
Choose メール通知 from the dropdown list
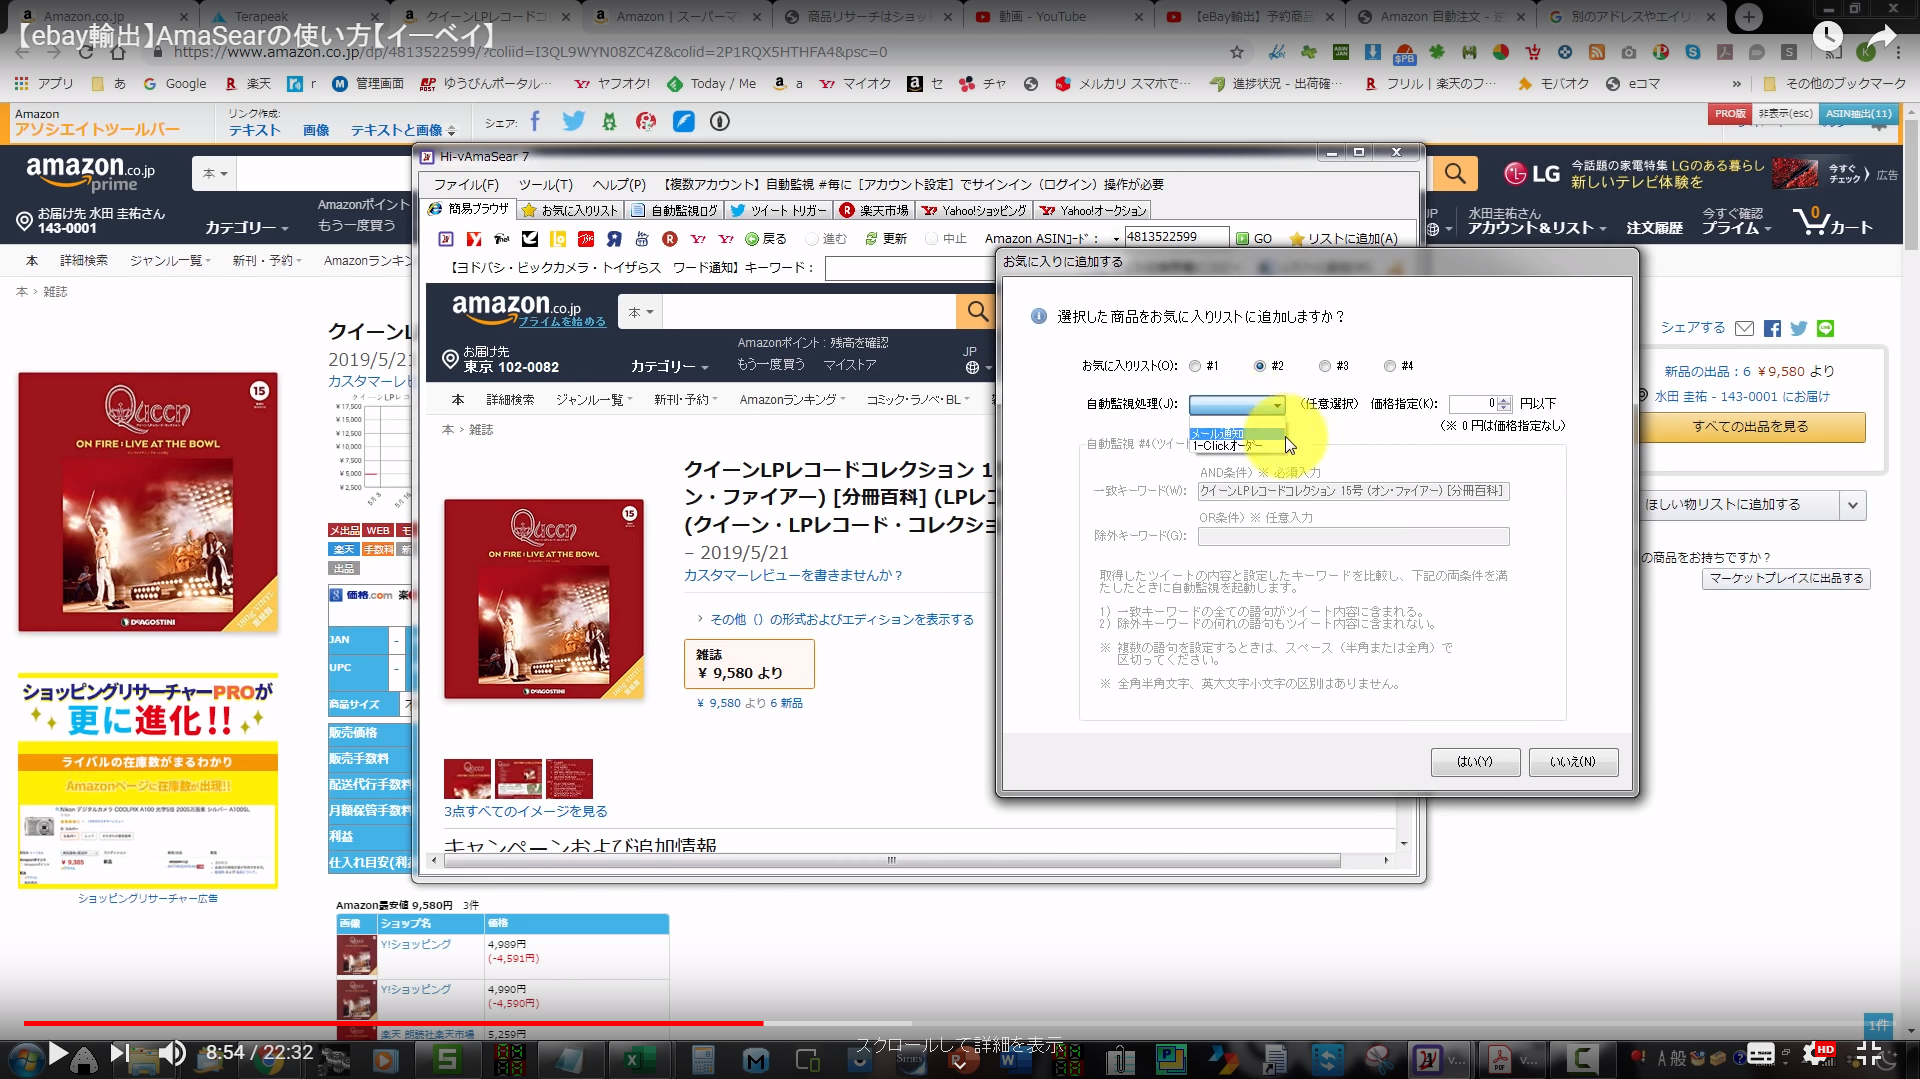click(x=1236, y=434)
